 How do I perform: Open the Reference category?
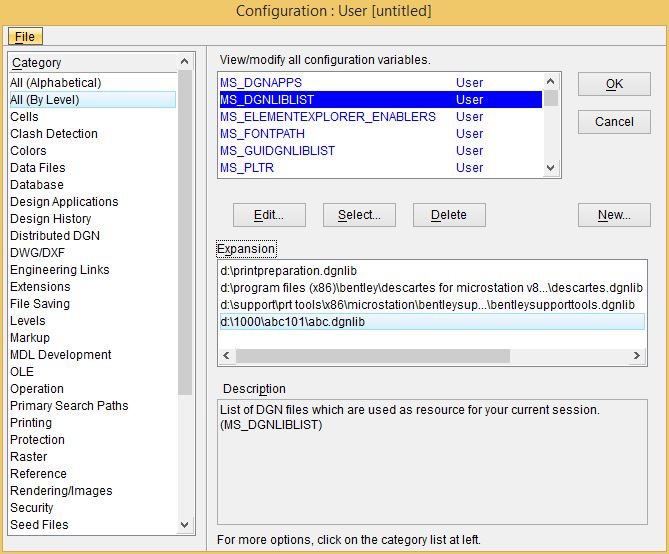92,474
